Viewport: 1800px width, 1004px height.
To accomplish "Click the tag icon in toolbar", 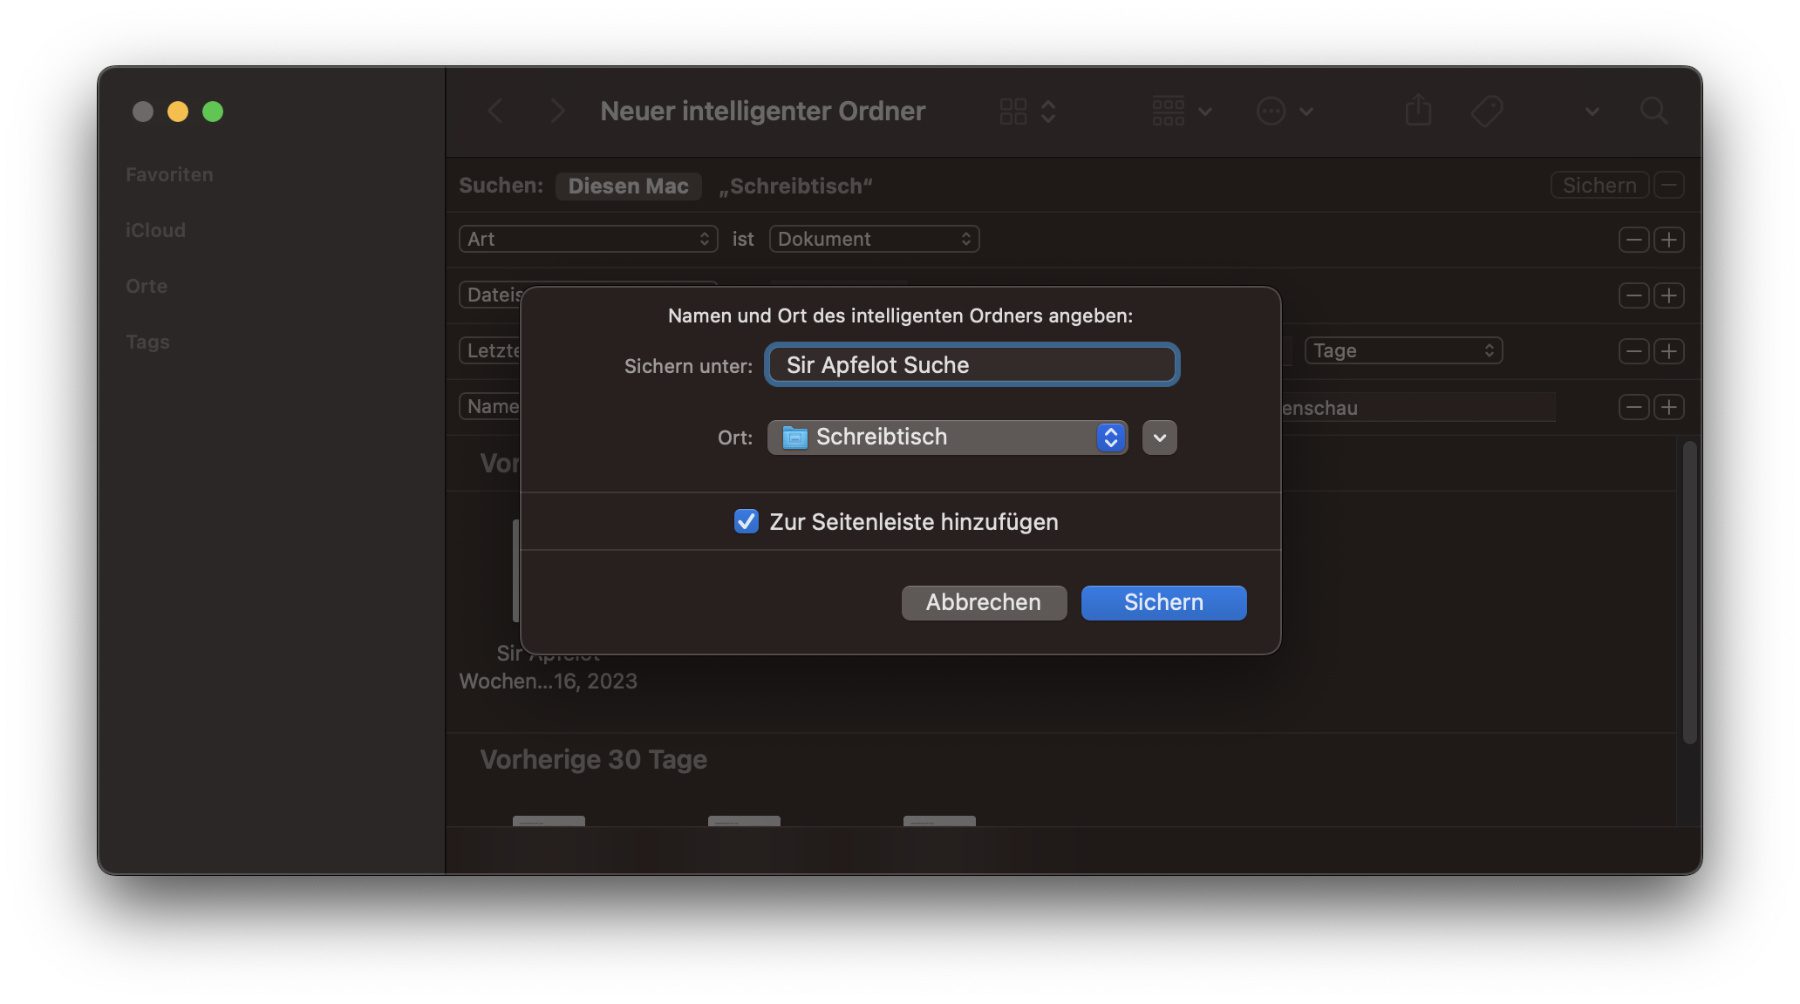I will tap(1487, 111).
